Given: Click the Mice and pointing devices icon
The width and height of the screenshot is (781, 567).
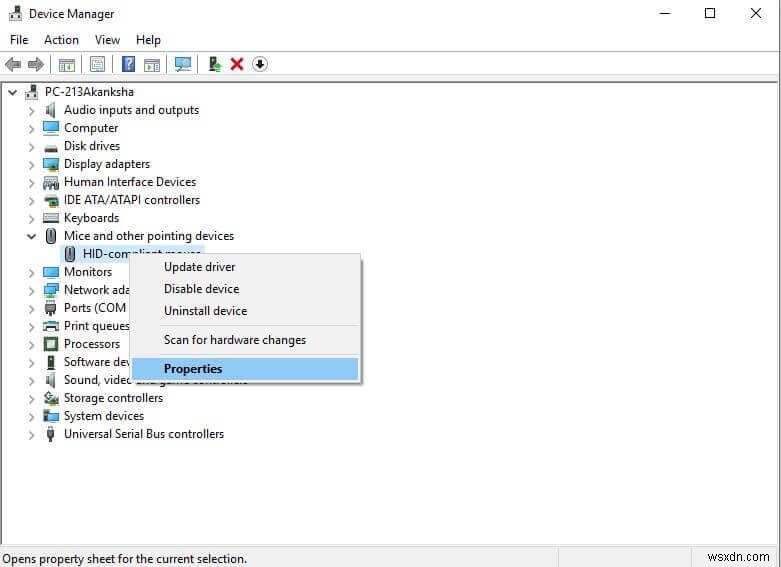Looking at the screenshot, I should (51, 236).
